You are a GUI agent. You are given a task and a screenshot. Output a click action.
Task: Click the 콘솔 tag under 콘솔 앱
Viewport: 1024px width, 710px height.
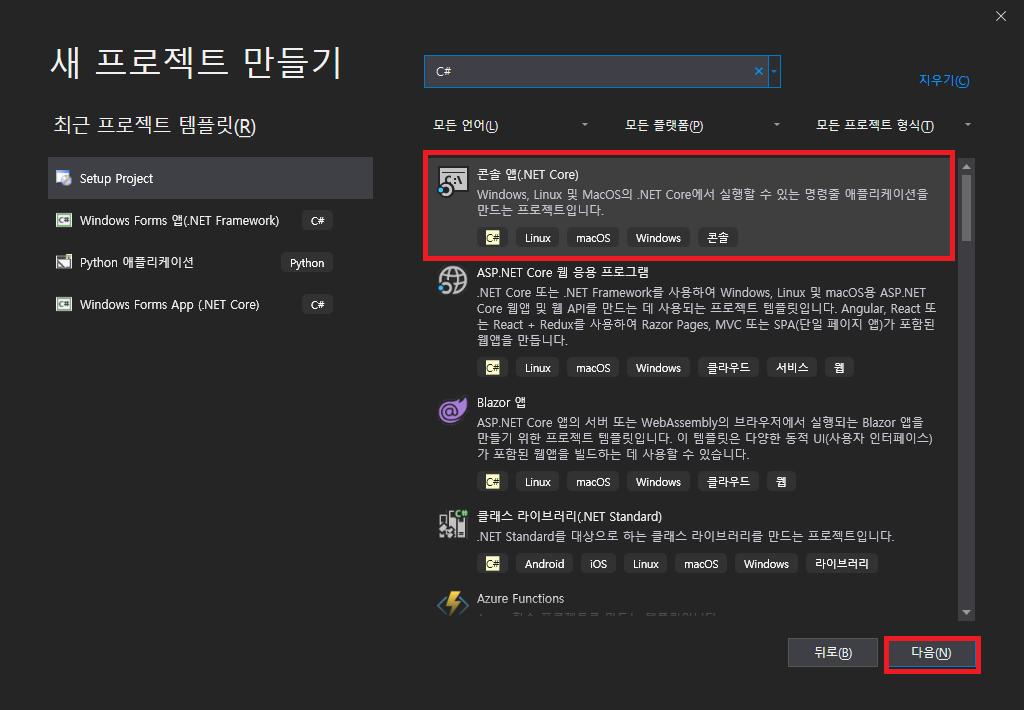(x=717, y=238)
